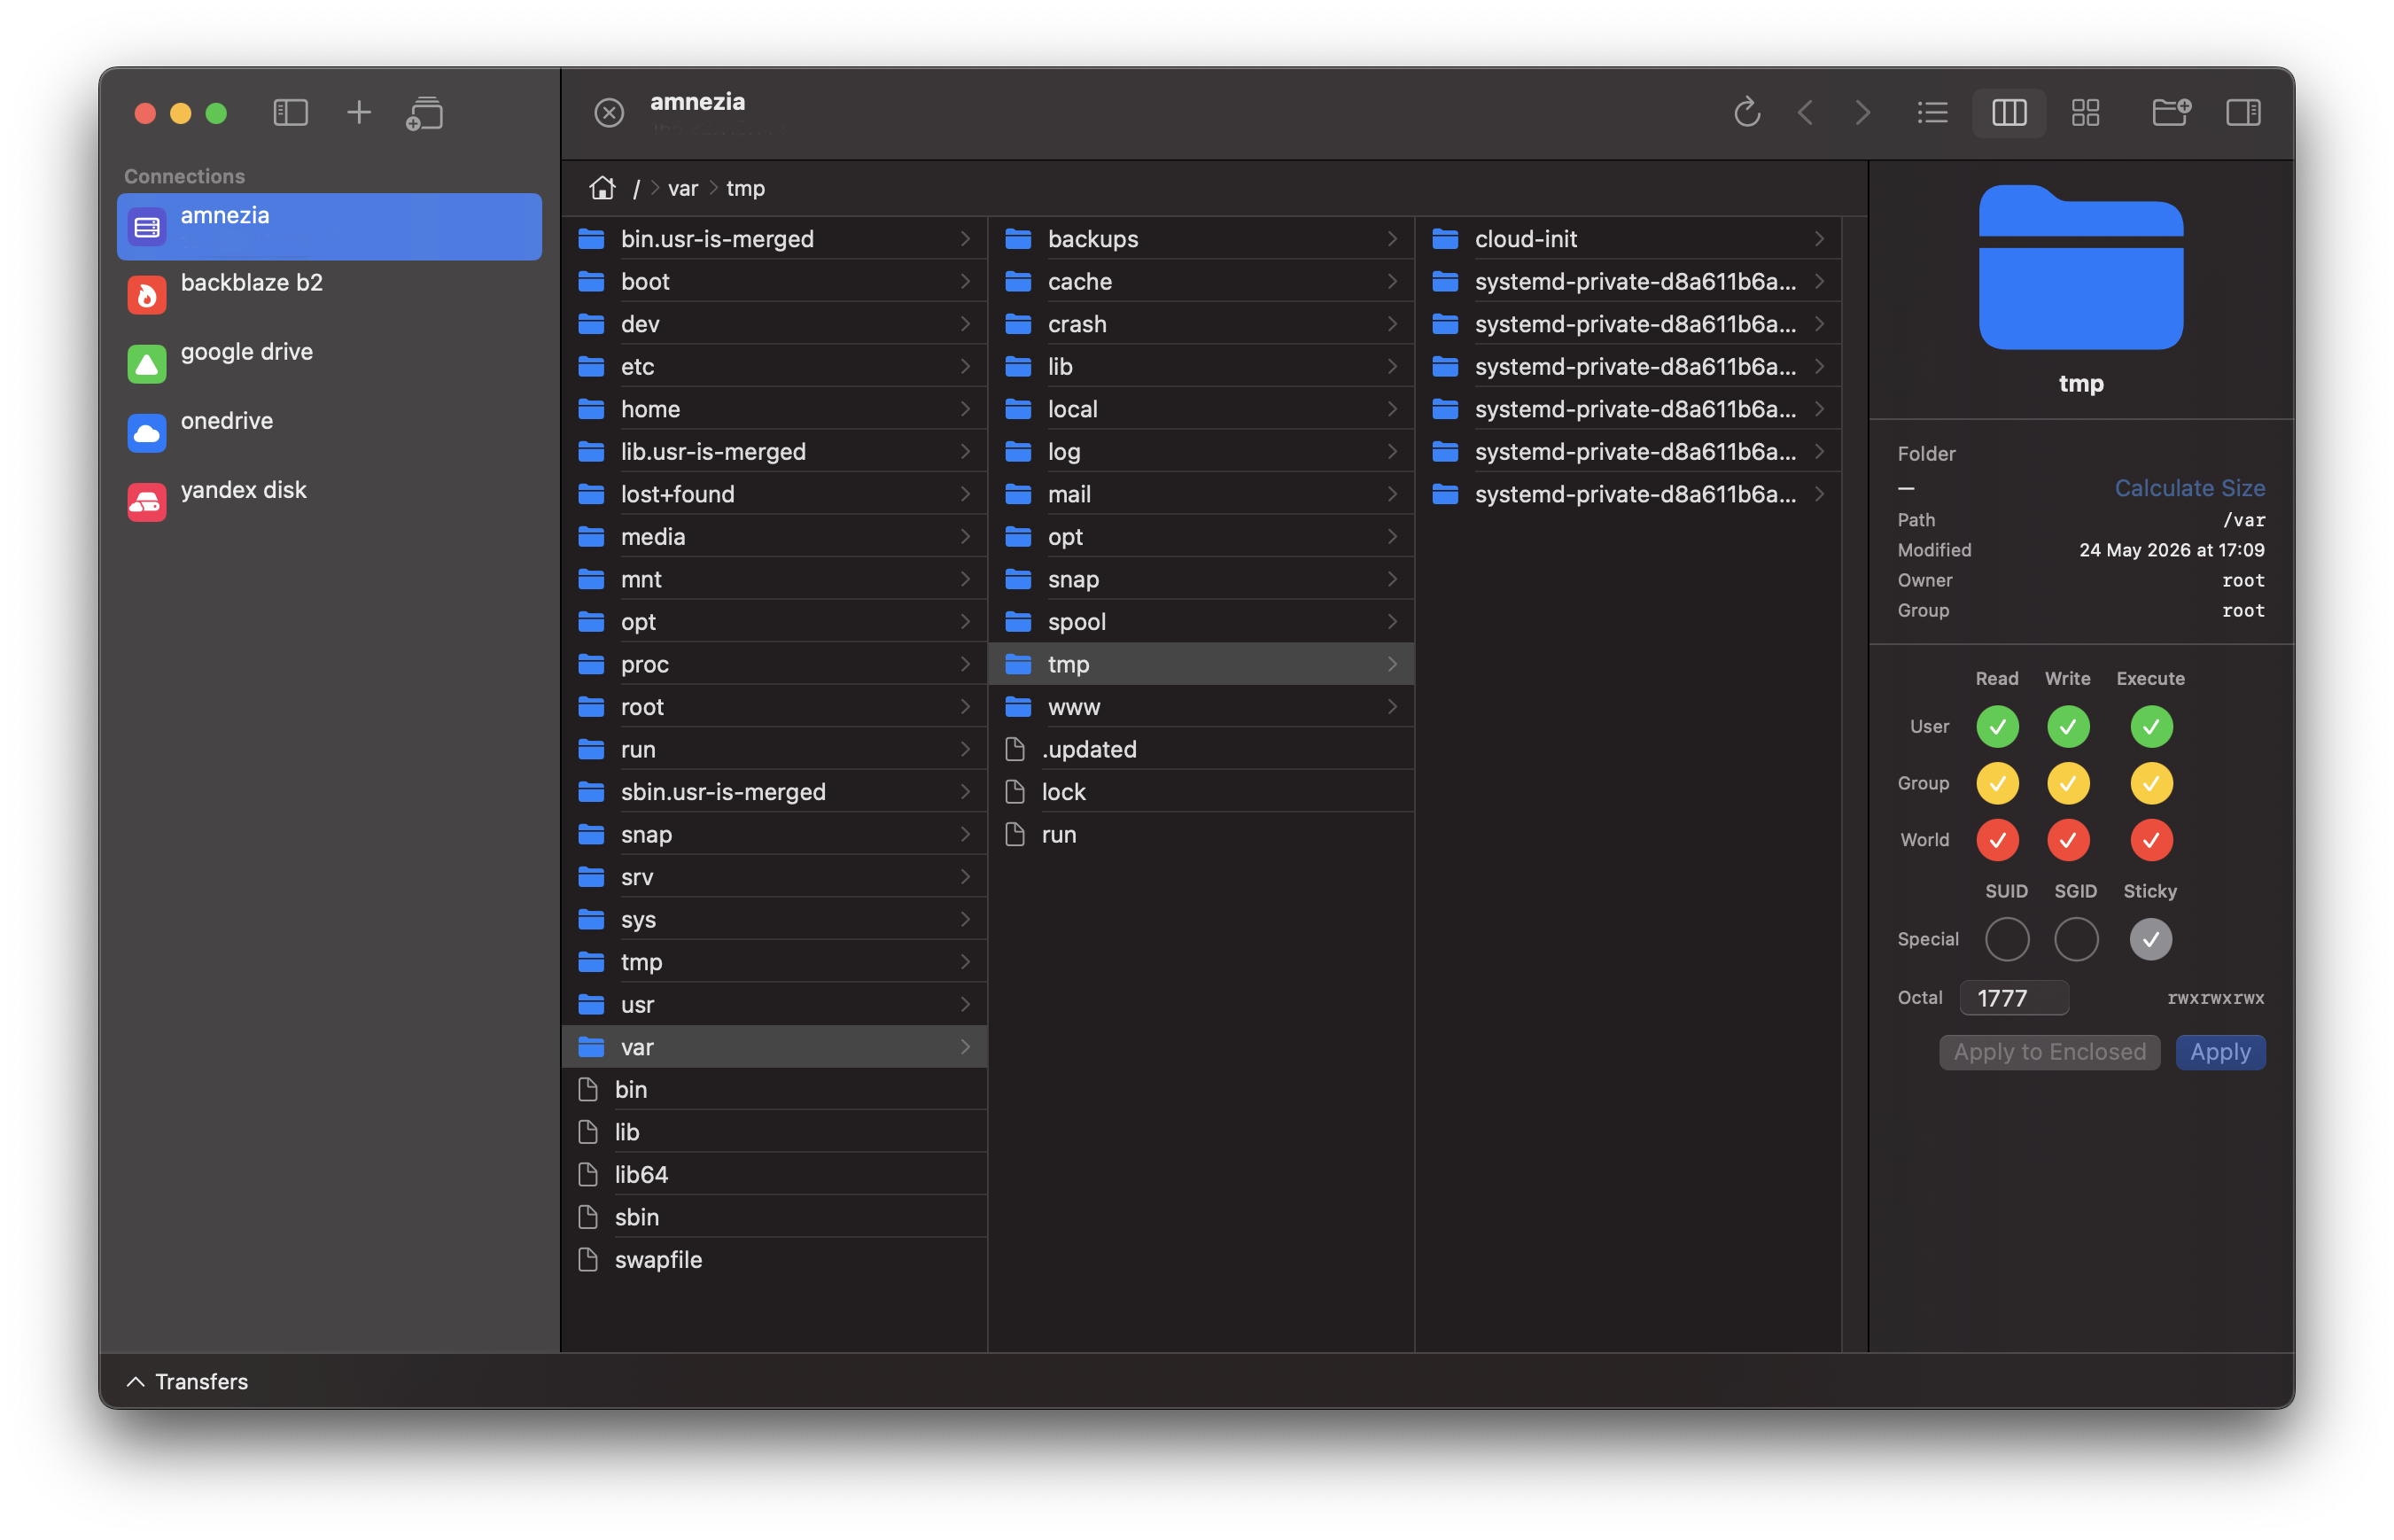Screen dimensions: 2394x1540
Task: Click the Octal 1777 input field
Action: pos(2014,998)
